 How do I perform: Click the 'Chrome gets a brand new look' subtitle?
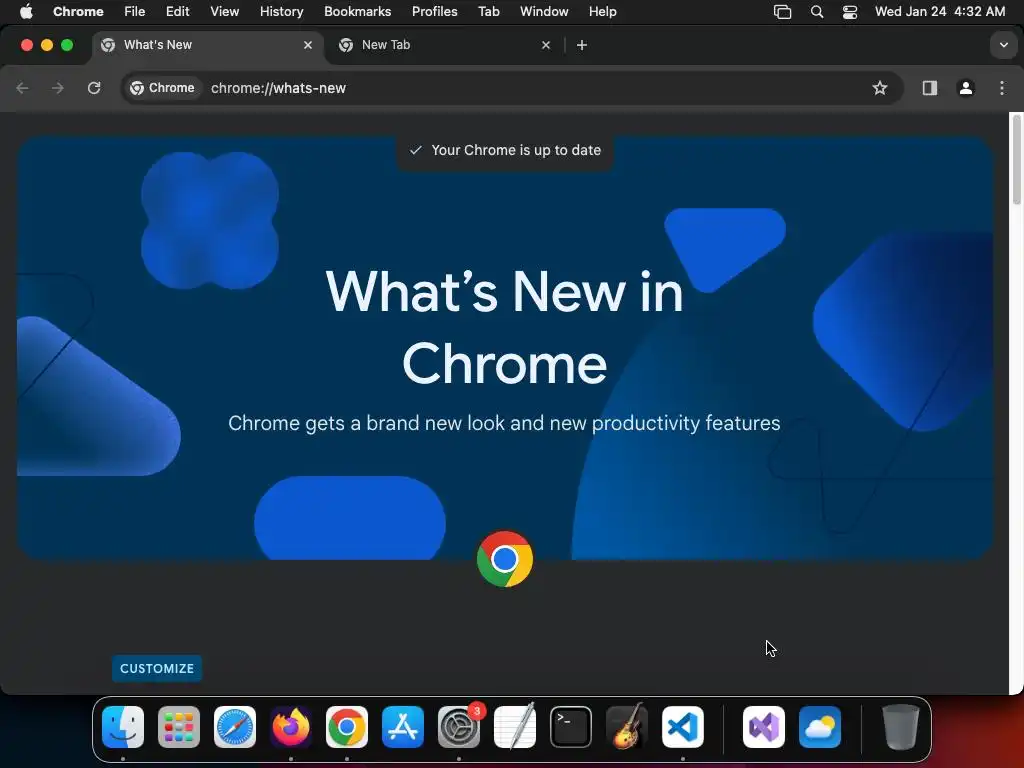pos(504,423)
